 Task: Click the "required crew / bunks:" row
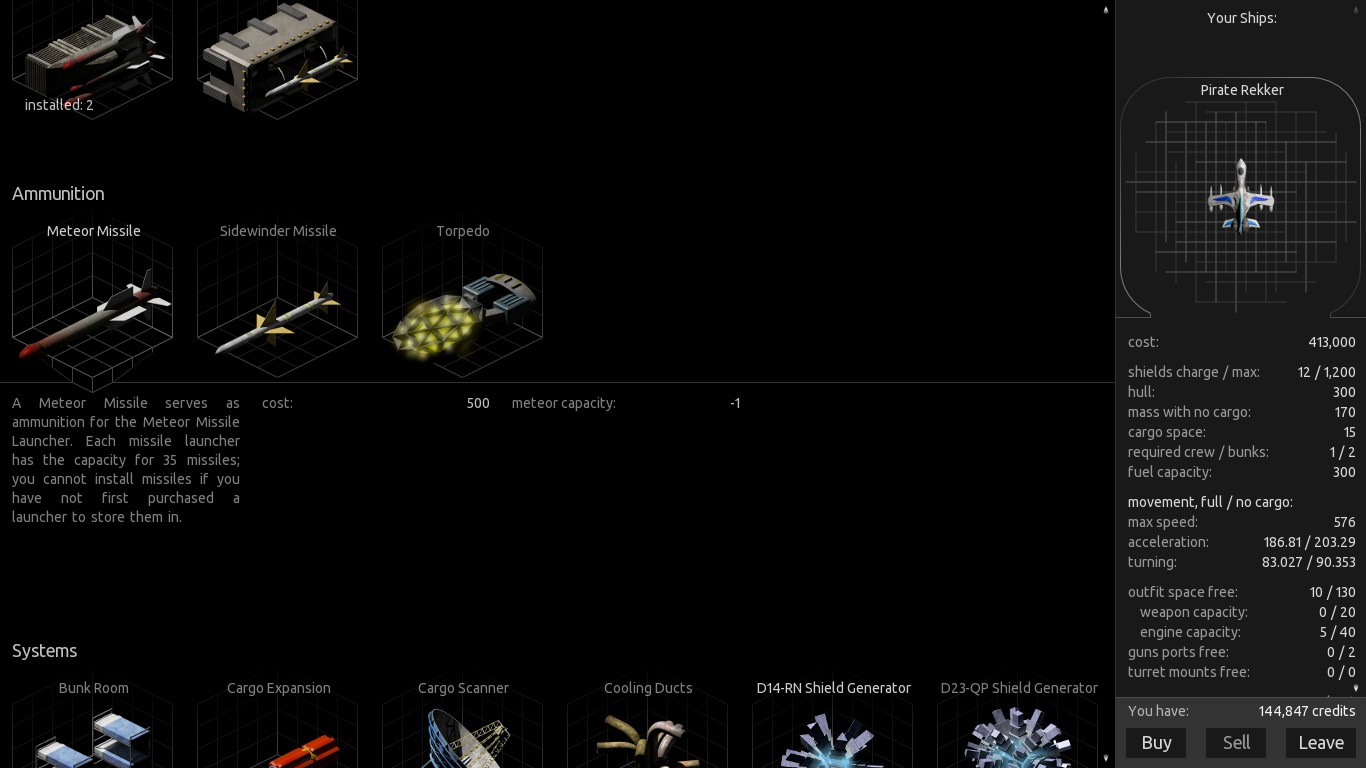point(1241,452)
